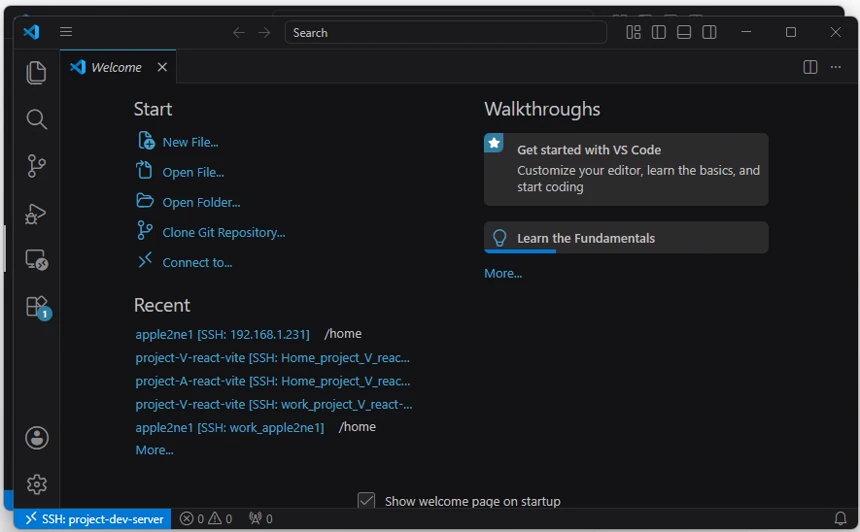Toggle the bottom panel

tap(684, 32)
